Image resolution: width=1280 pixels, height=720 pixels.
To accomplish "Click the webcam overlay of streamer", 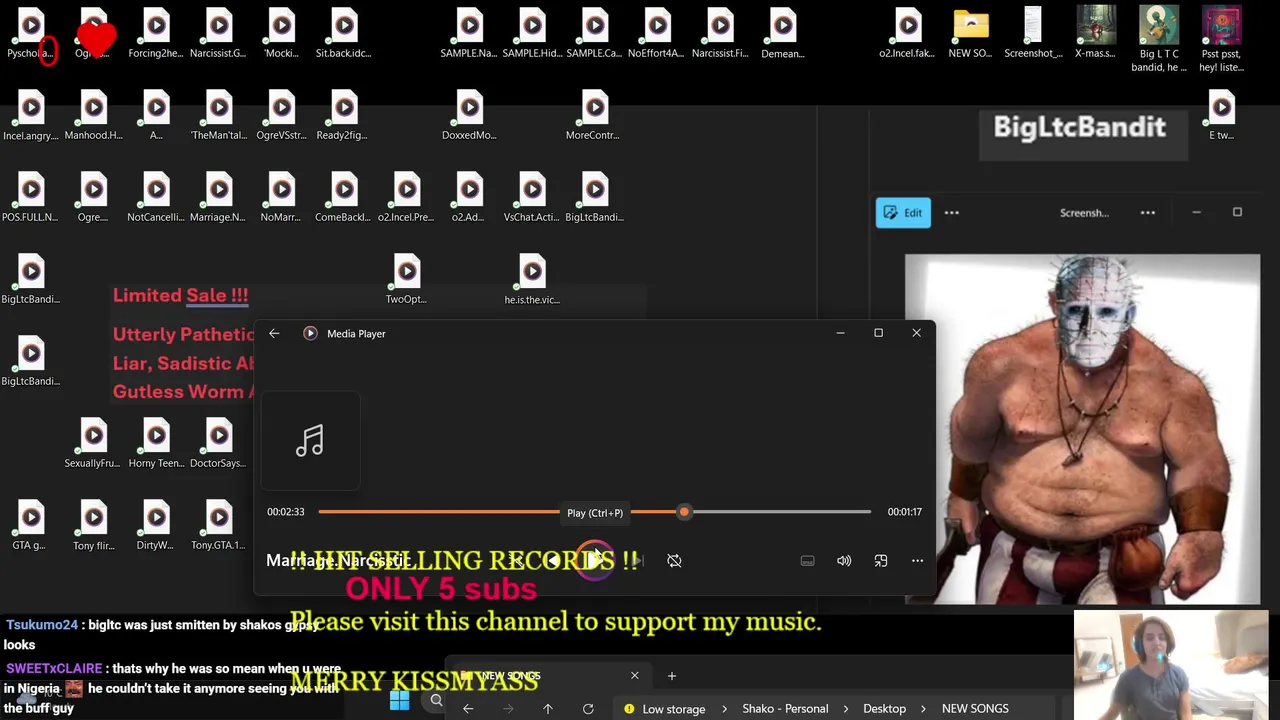I will [1171, 664].
